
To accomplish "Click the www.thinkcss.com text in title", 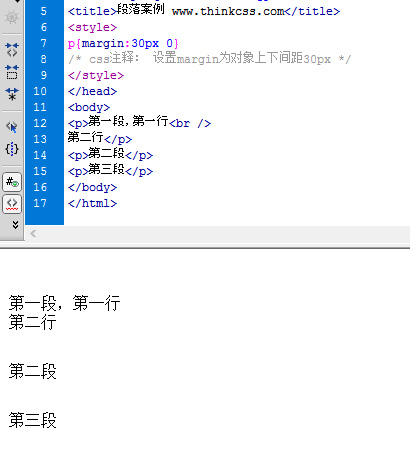I will [228, 11].
